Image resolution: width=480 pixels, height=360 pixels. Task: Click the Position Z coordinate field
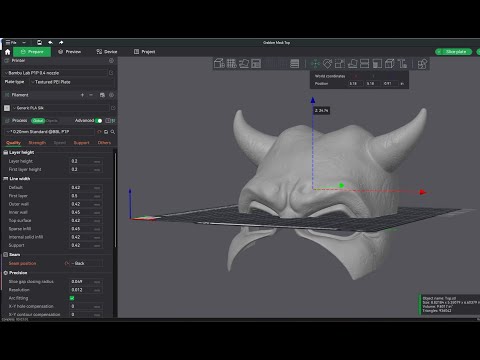tap(390, 83)
